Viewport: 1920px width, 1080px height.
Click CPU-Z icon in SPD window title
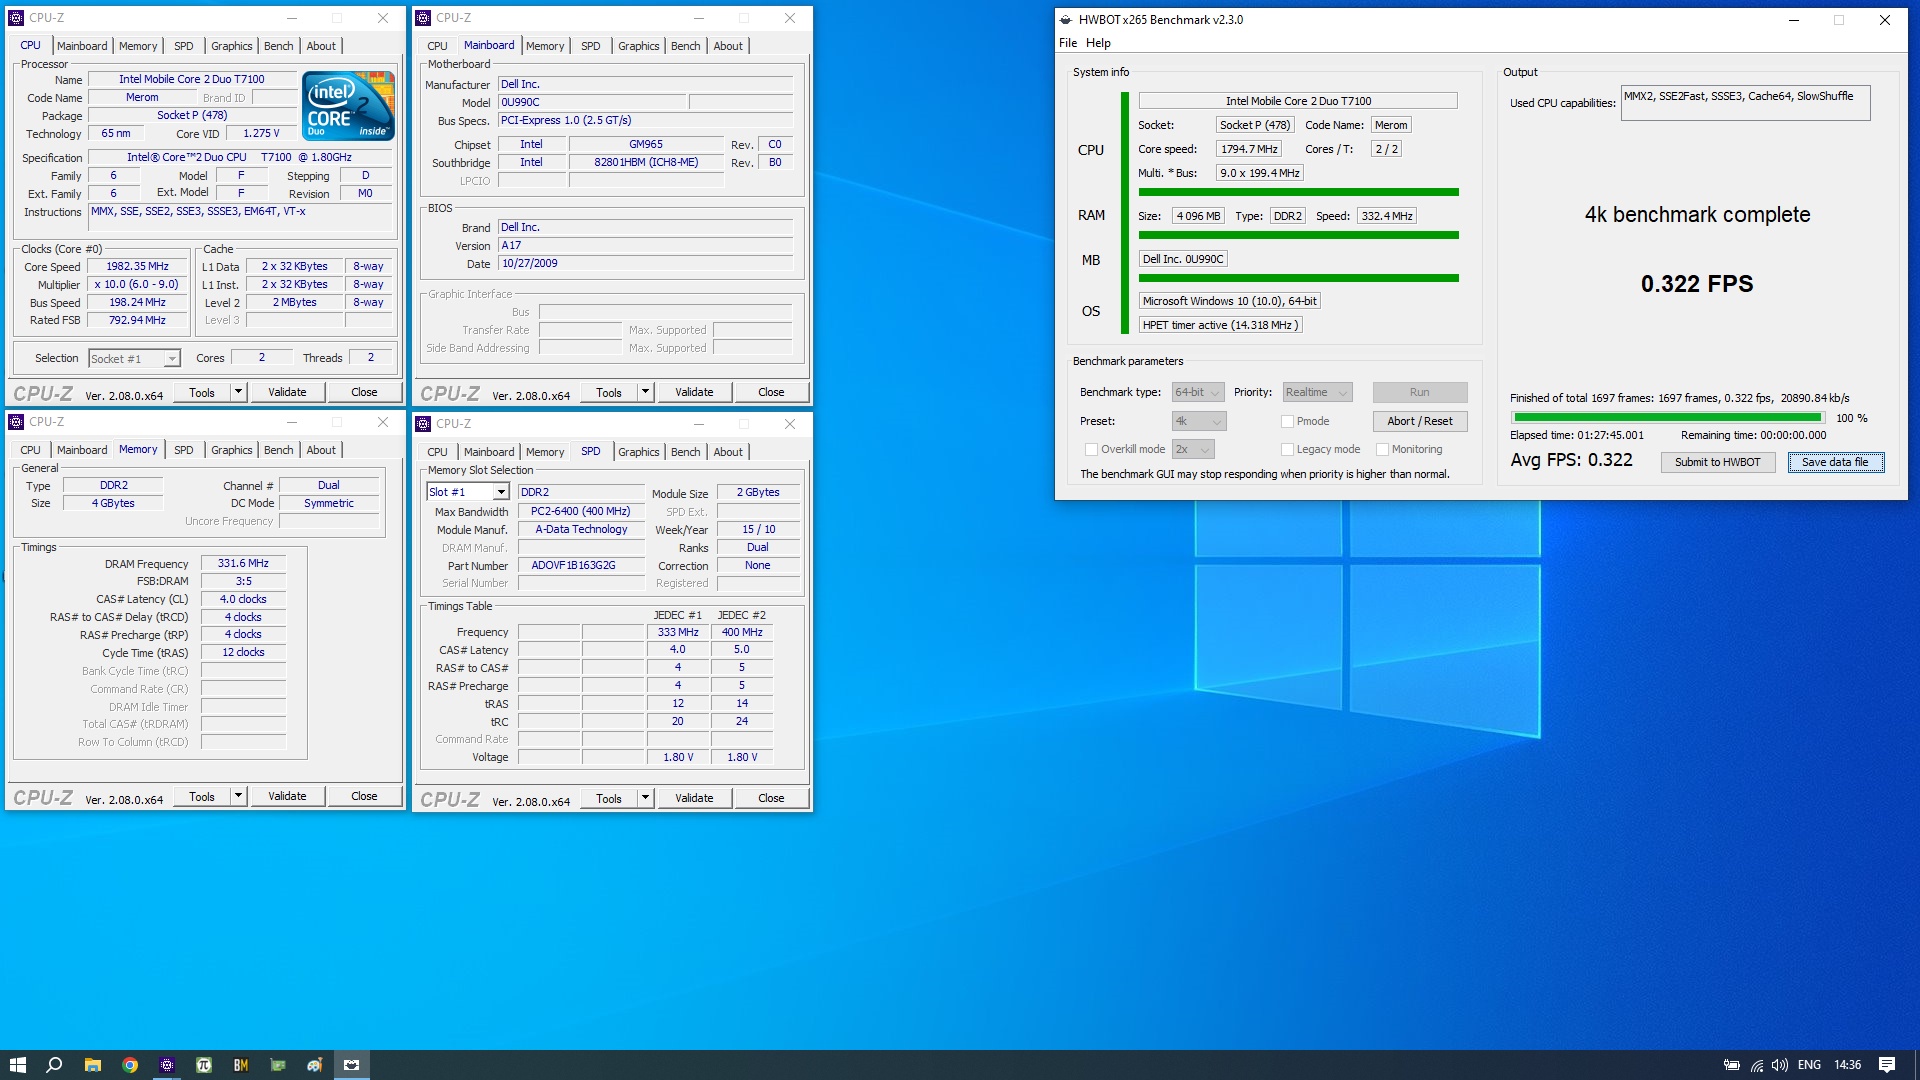tap(424, 424)
